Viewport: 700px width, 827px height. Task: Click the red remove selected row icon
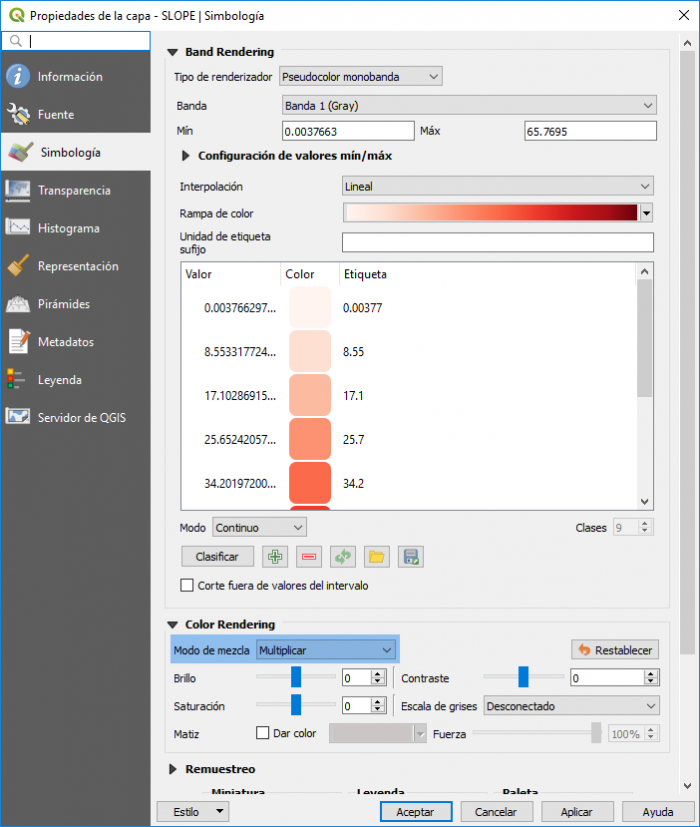[308, 557]
